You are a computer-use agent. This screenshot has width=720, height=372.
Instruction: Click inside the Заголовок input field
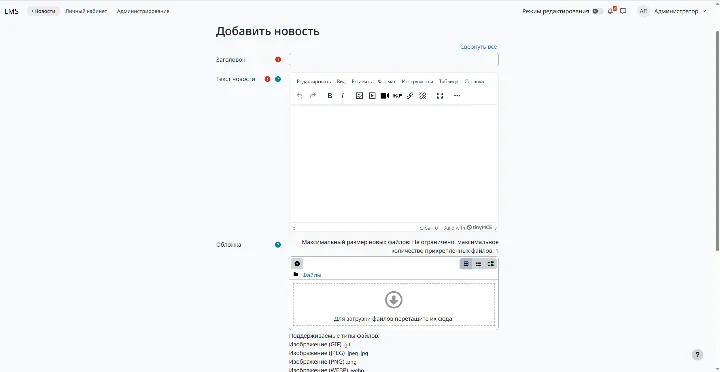tap(394, 59)
